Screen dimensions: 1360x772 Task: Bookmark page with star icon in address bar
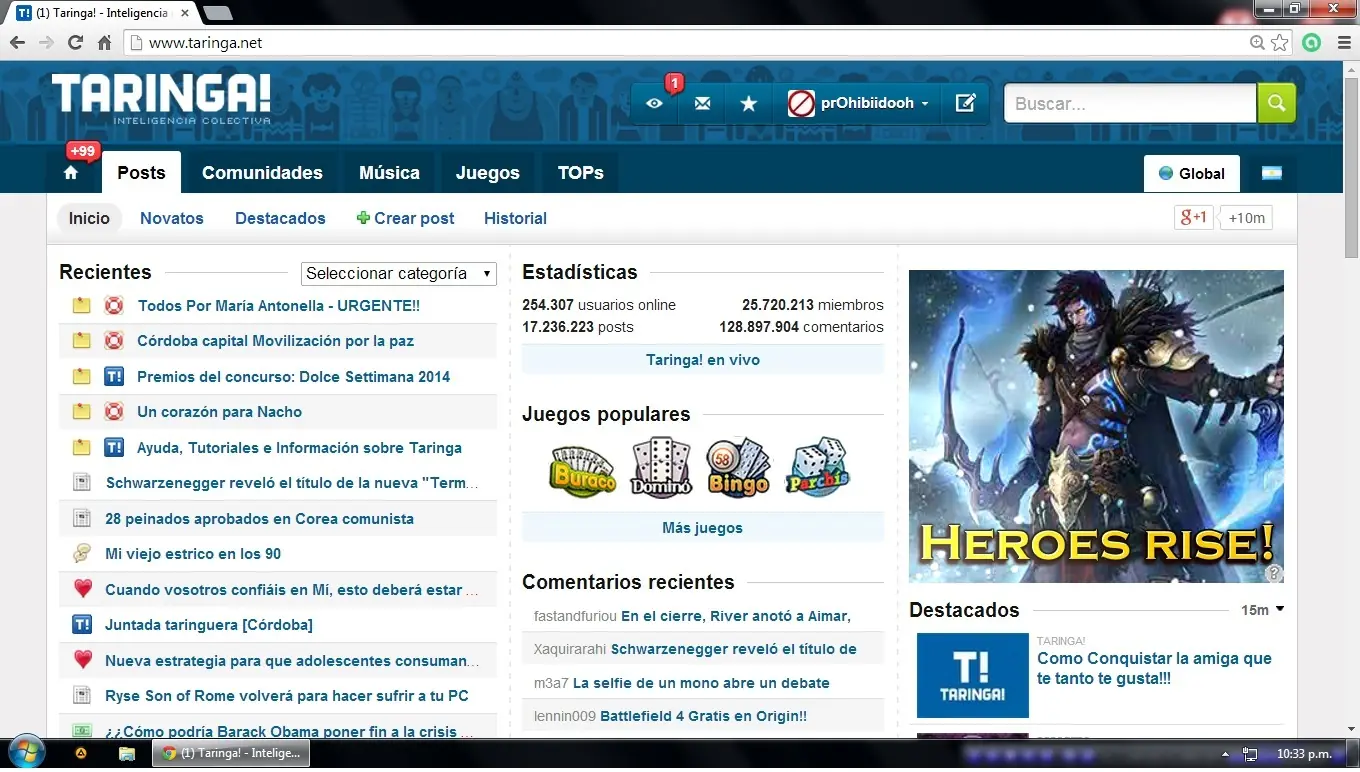tap(1280, 43)
